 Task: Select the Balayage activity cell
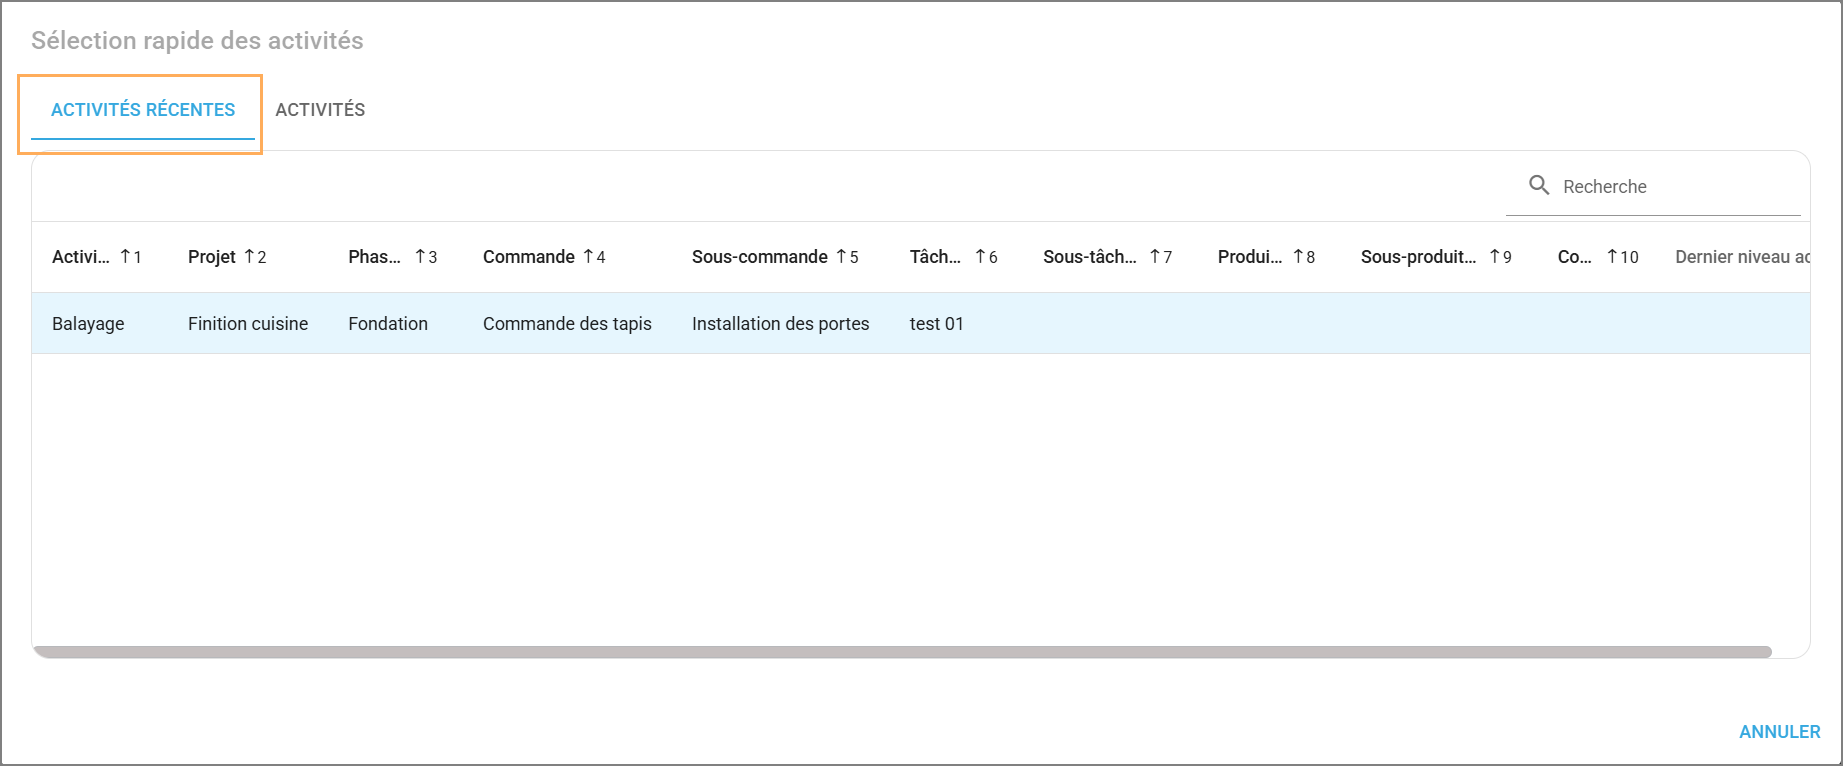[x=88, y=324]
